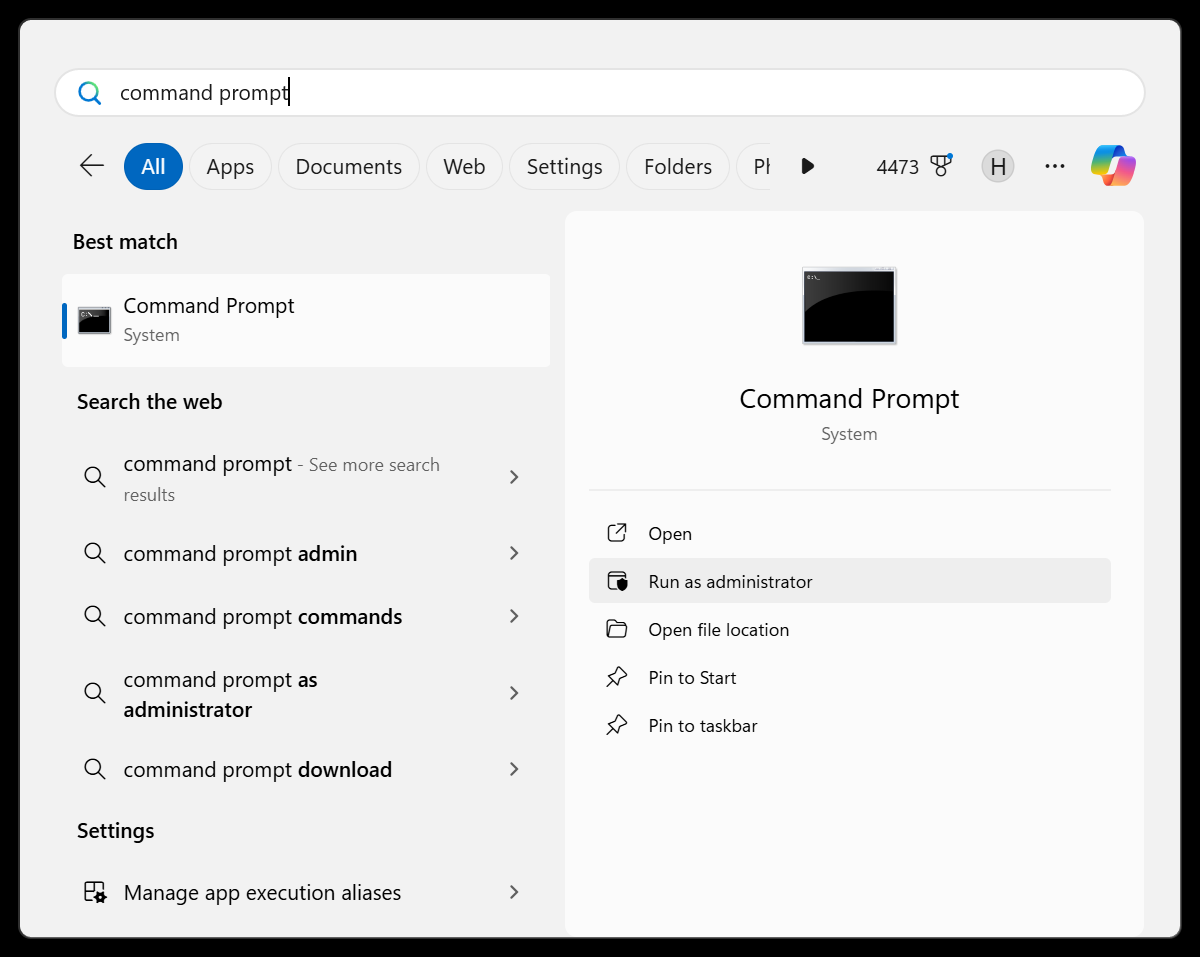Switch to the Settings filter tab

tap(564, 167)
